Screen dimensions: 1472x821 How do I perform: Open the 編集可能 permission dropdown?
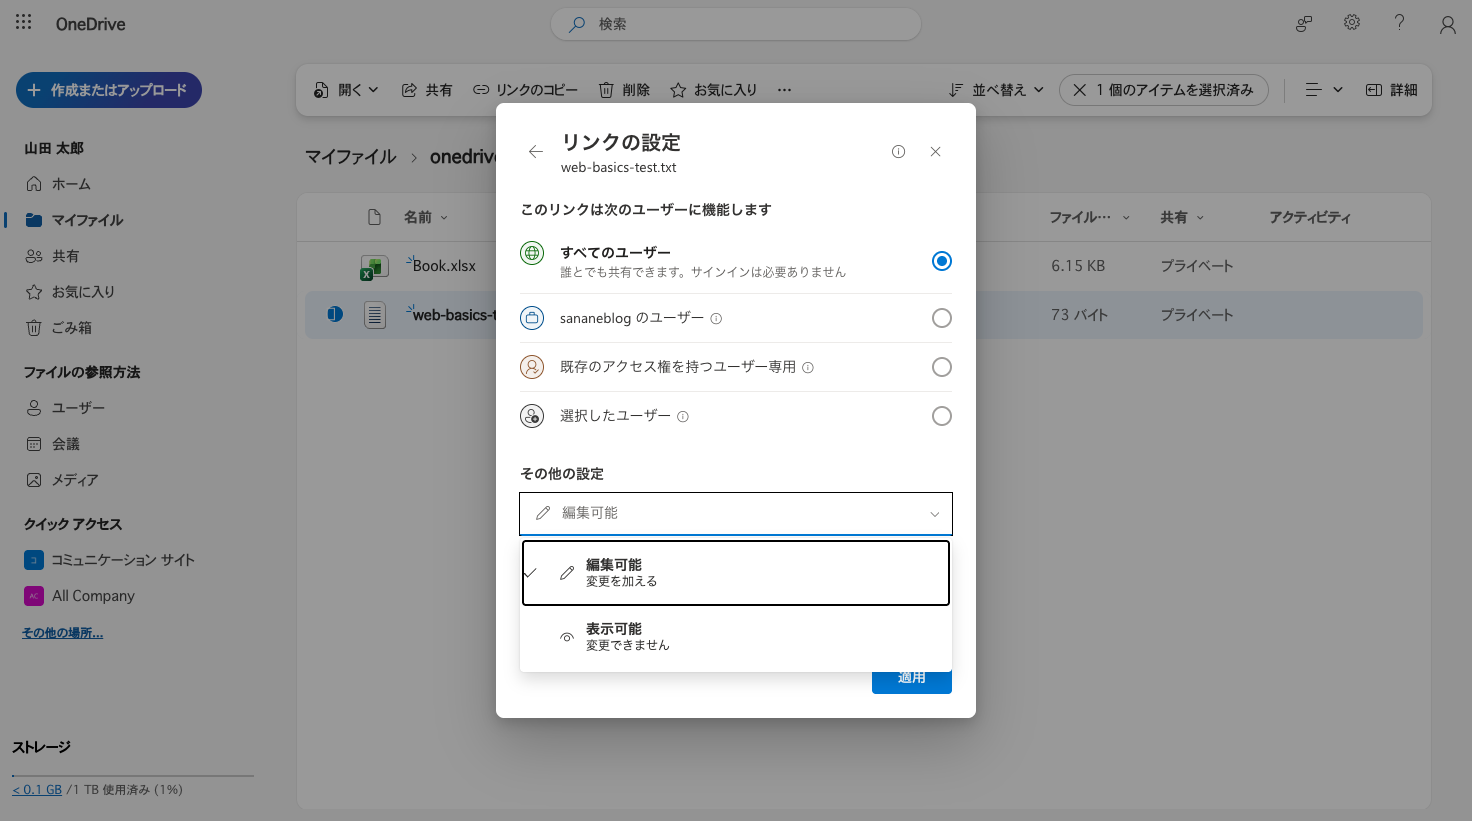[736, 514]
